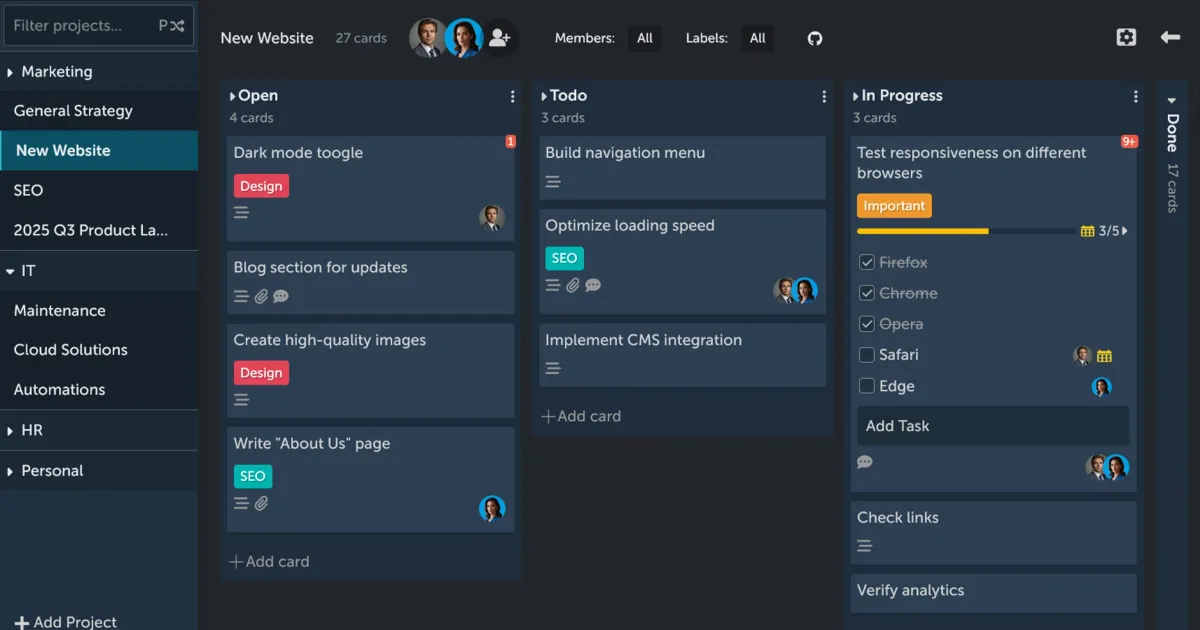Expand the Marketing project group

tap(11, 72)
